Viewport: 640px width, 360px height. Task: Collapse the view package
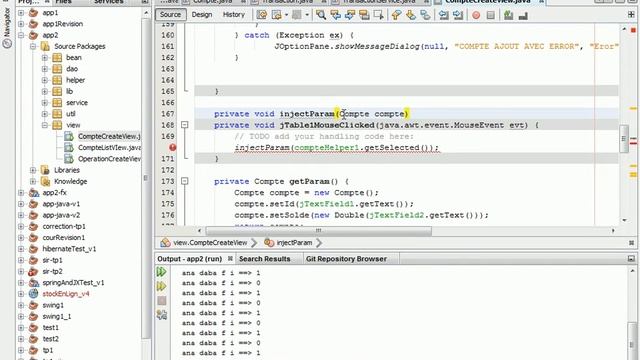tap(45, 125)
